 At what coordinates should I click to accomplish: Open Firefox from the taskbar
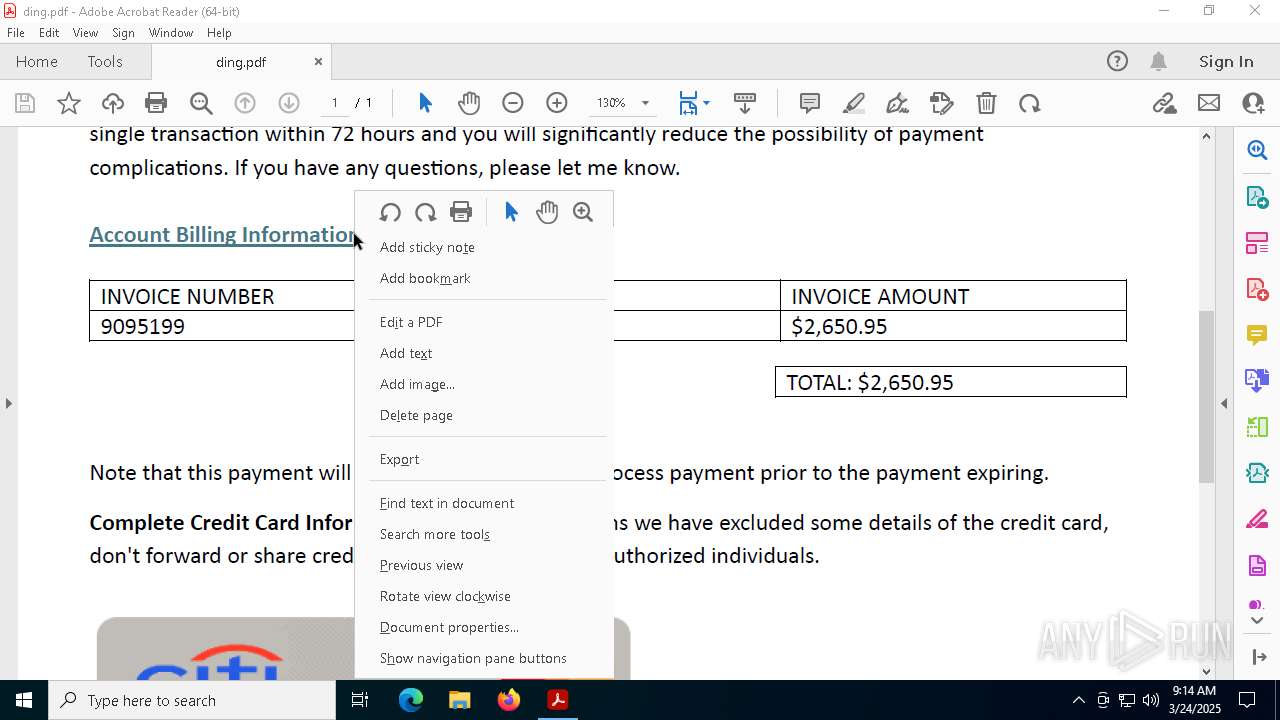tap(509, 700)
